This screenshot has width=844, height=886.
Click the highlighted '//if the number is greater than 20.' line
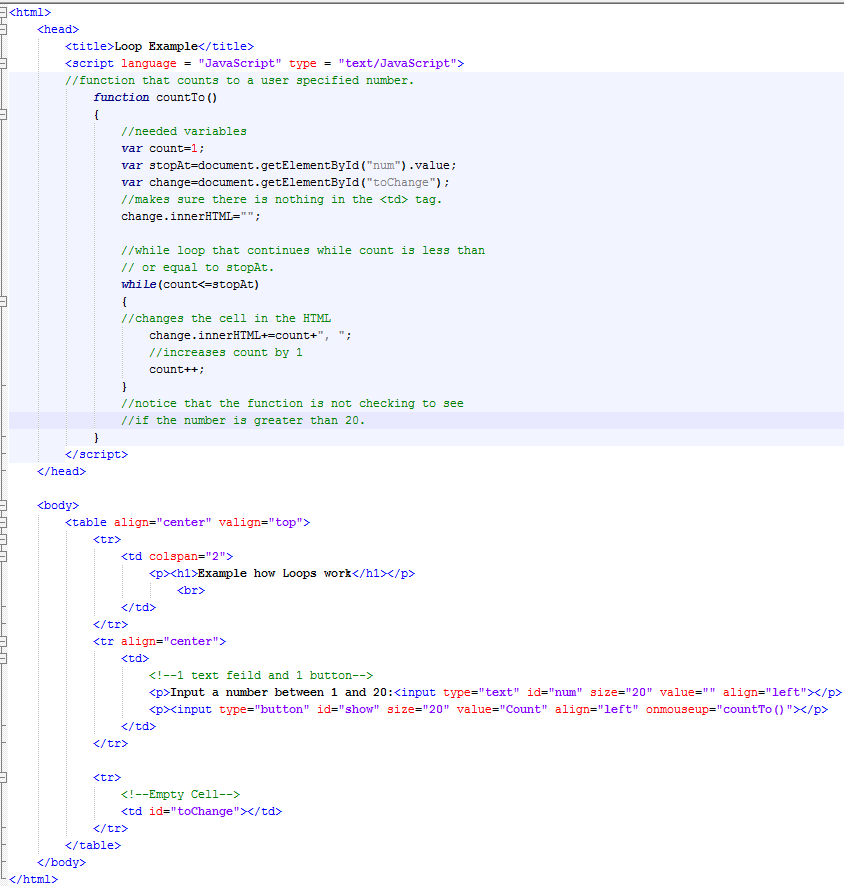point(243,420)
